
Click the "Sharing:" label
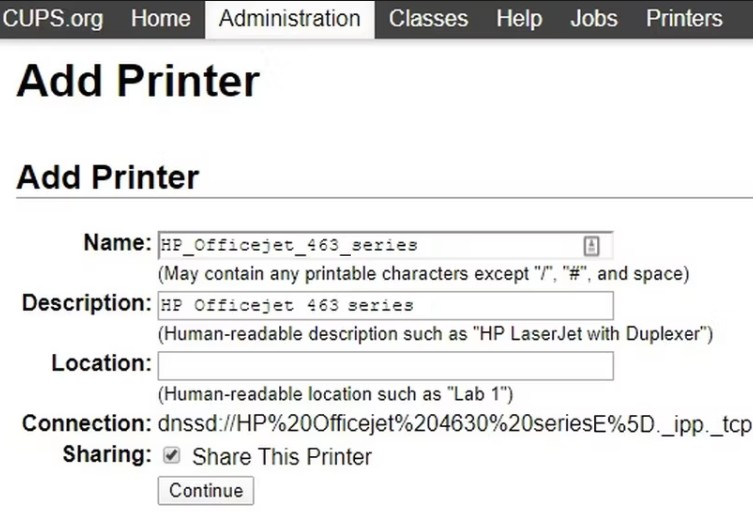click(x=107, y=454)
